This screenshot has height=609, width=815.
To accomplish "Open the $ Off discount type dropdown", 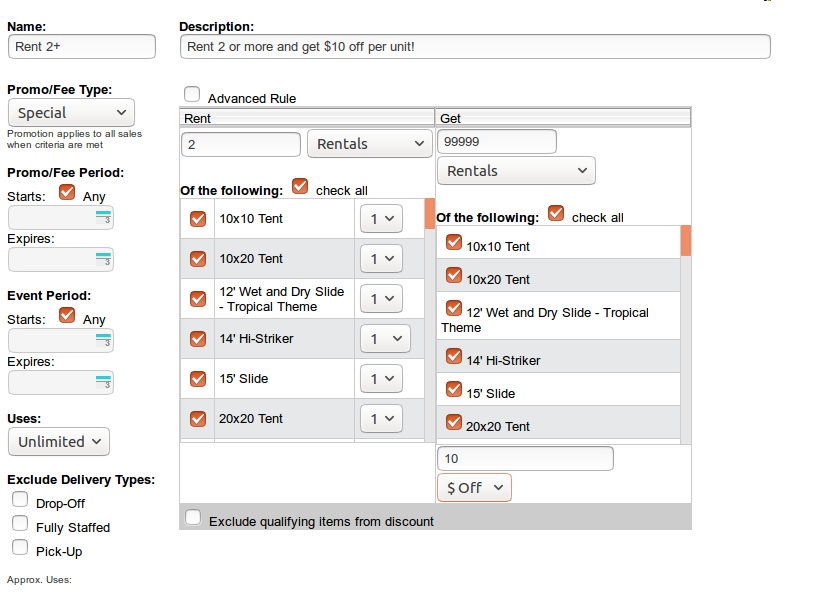I will click(x=474, y=487).
